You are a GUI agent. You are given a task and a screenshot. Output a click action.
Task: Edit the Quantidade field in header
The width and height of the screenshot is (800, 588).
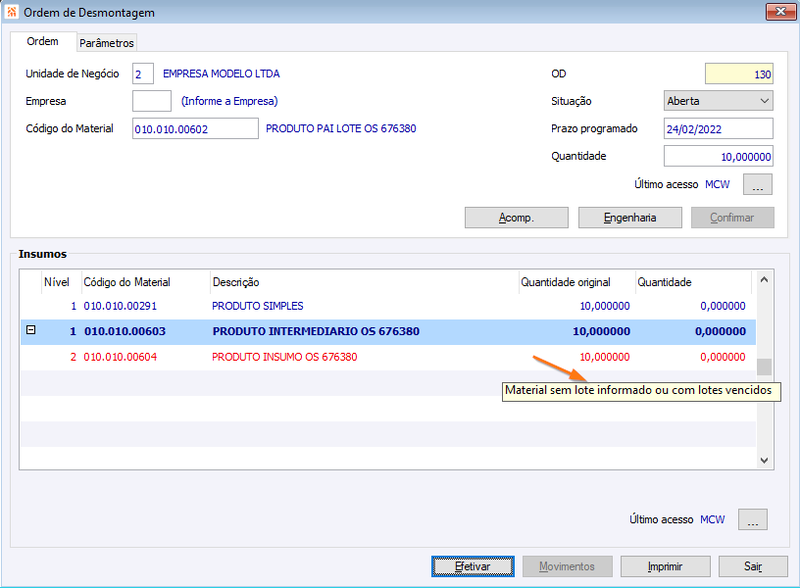(x=718, y=156)
